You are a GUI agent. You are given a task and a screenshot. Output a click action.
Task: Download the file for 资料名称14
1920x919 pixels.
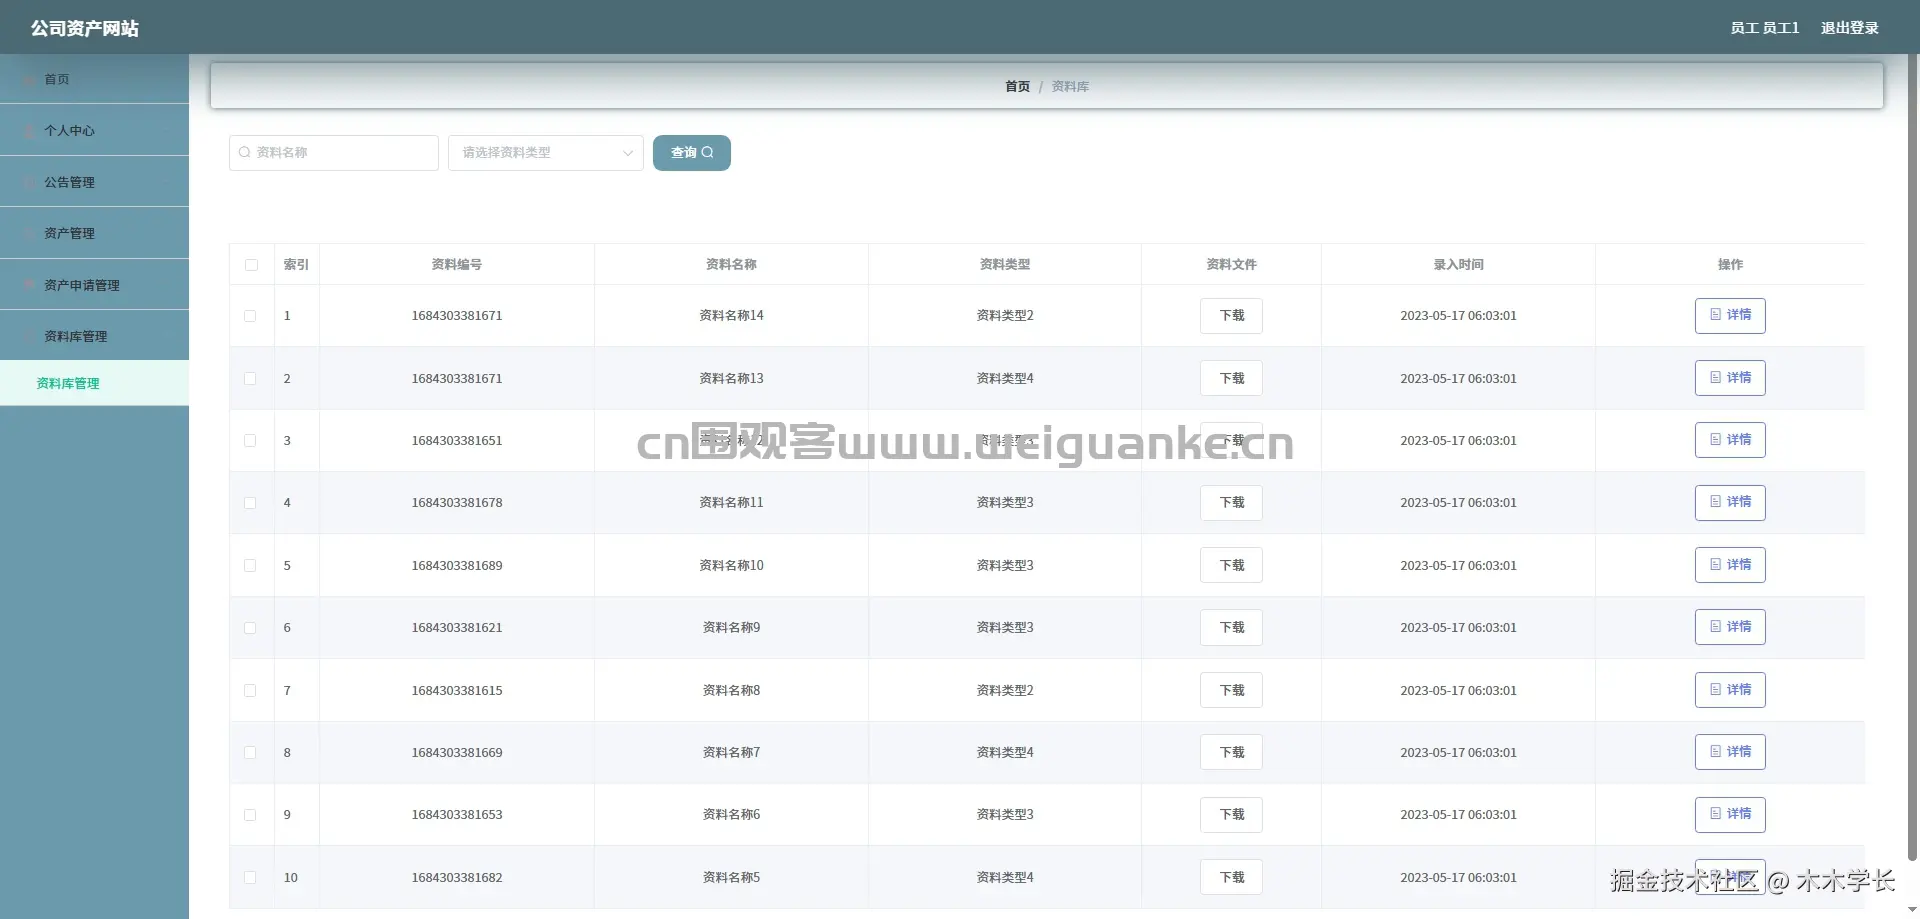coord(1231,316)
